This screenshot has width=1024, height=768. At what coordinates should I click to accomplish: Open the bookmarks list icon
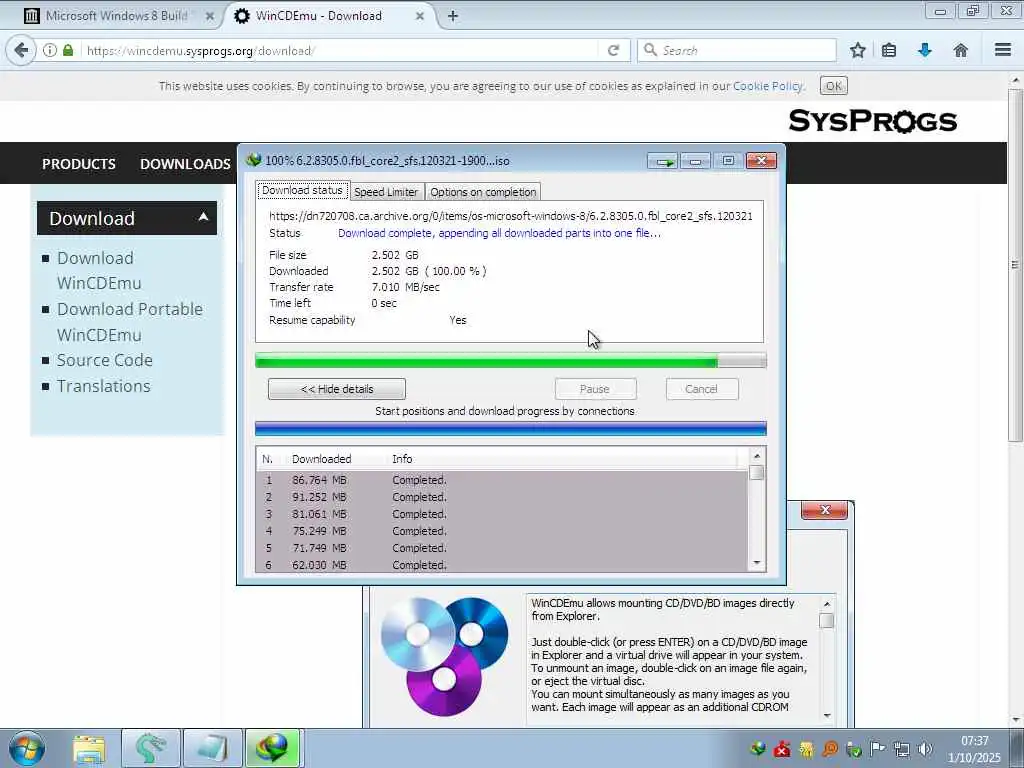pos(889,50)
